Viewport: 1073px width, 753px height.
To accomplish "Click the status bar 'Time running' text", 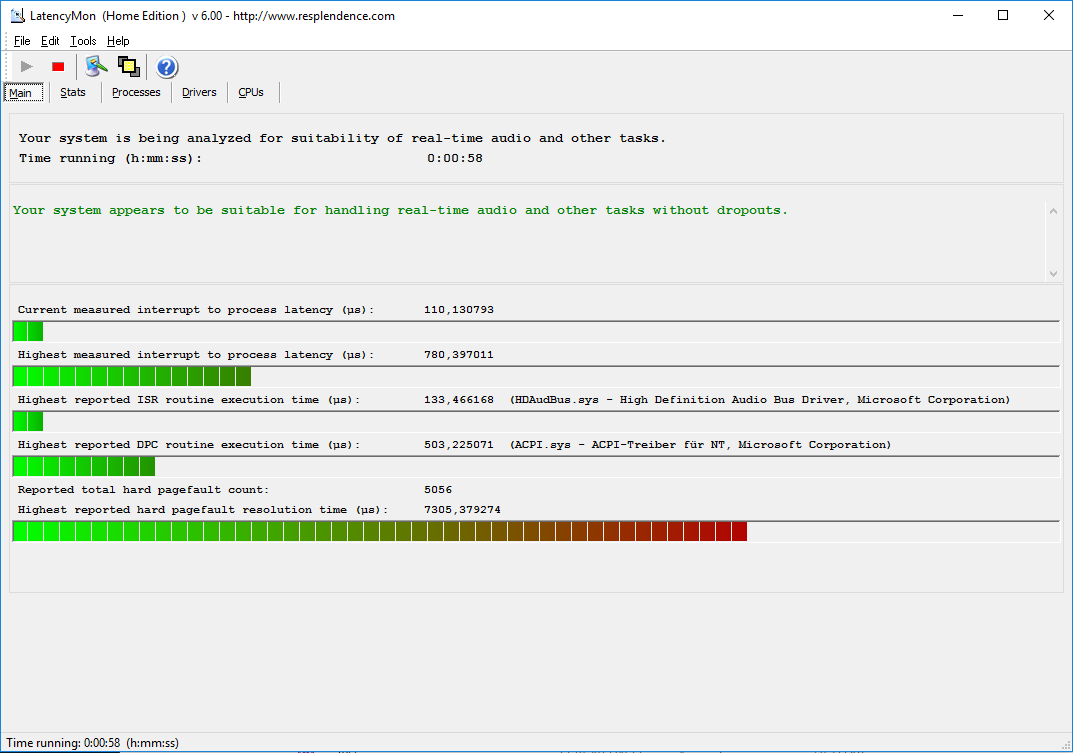I will pyautogui.click(x=92, y=743).
